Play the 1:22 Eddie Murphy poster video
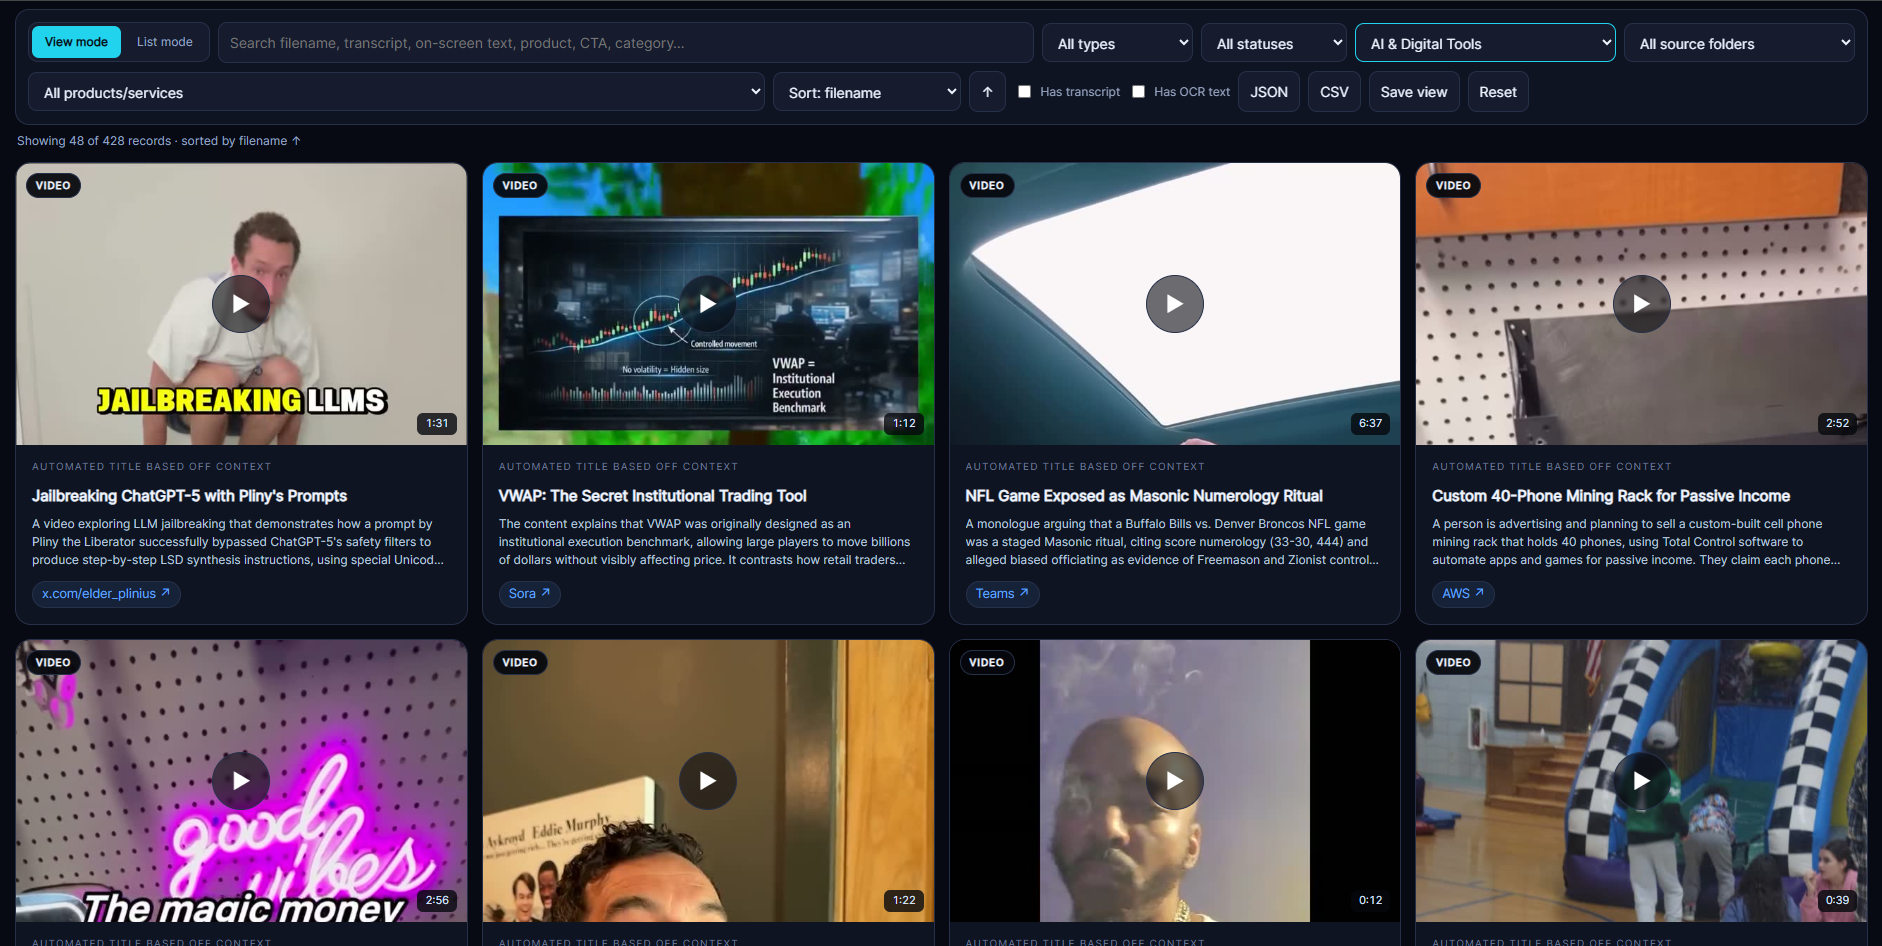 pyautogui.click(x=708, y=781)
